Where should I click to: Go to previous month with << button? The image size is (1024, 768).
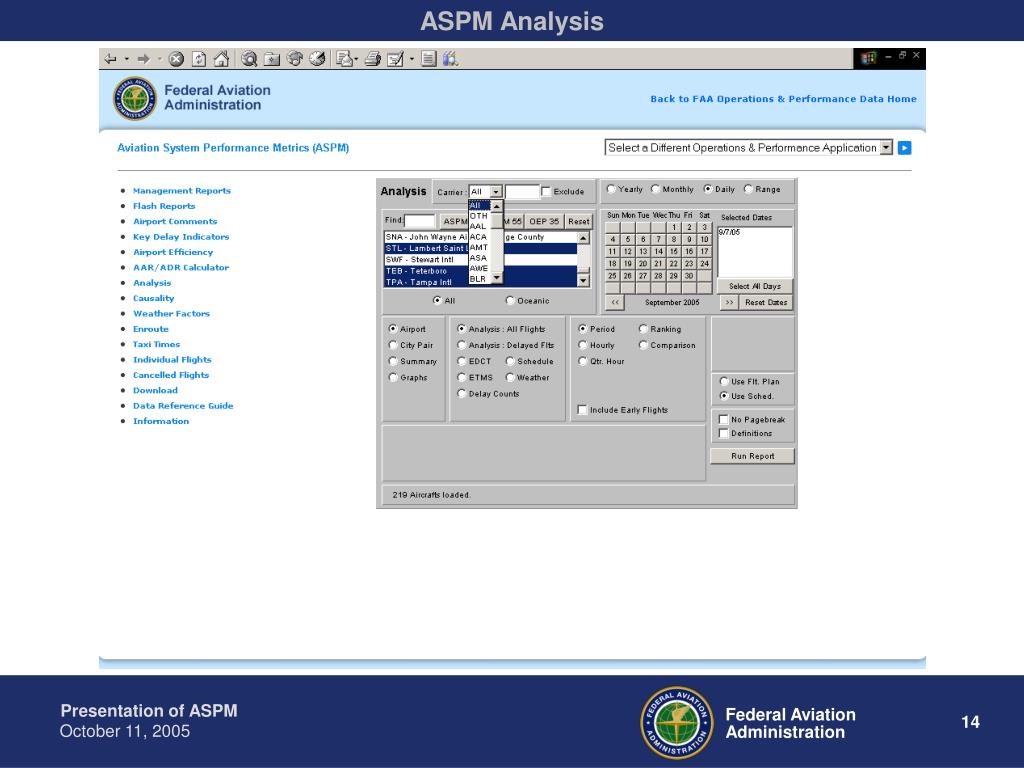pos(615,302)
